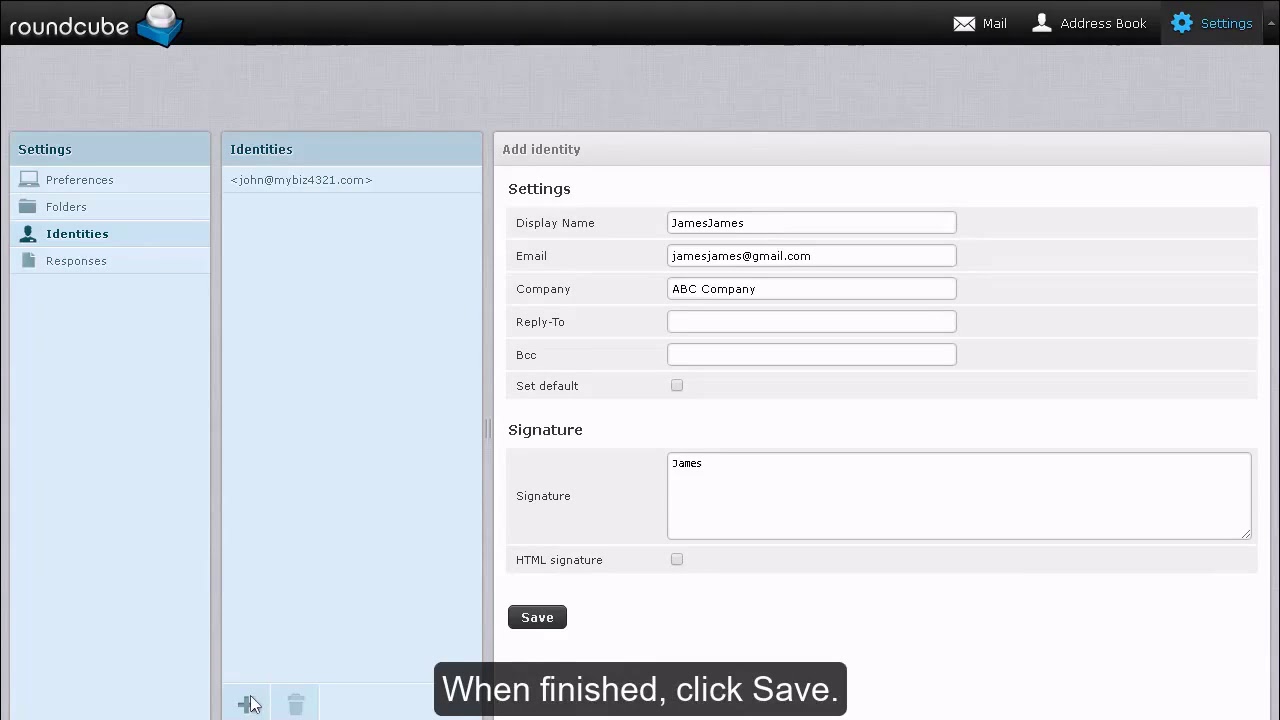Viewport: 1280px width, 720px height.
Task: Click the delete identity trash icon
Action: click(296, 704)
